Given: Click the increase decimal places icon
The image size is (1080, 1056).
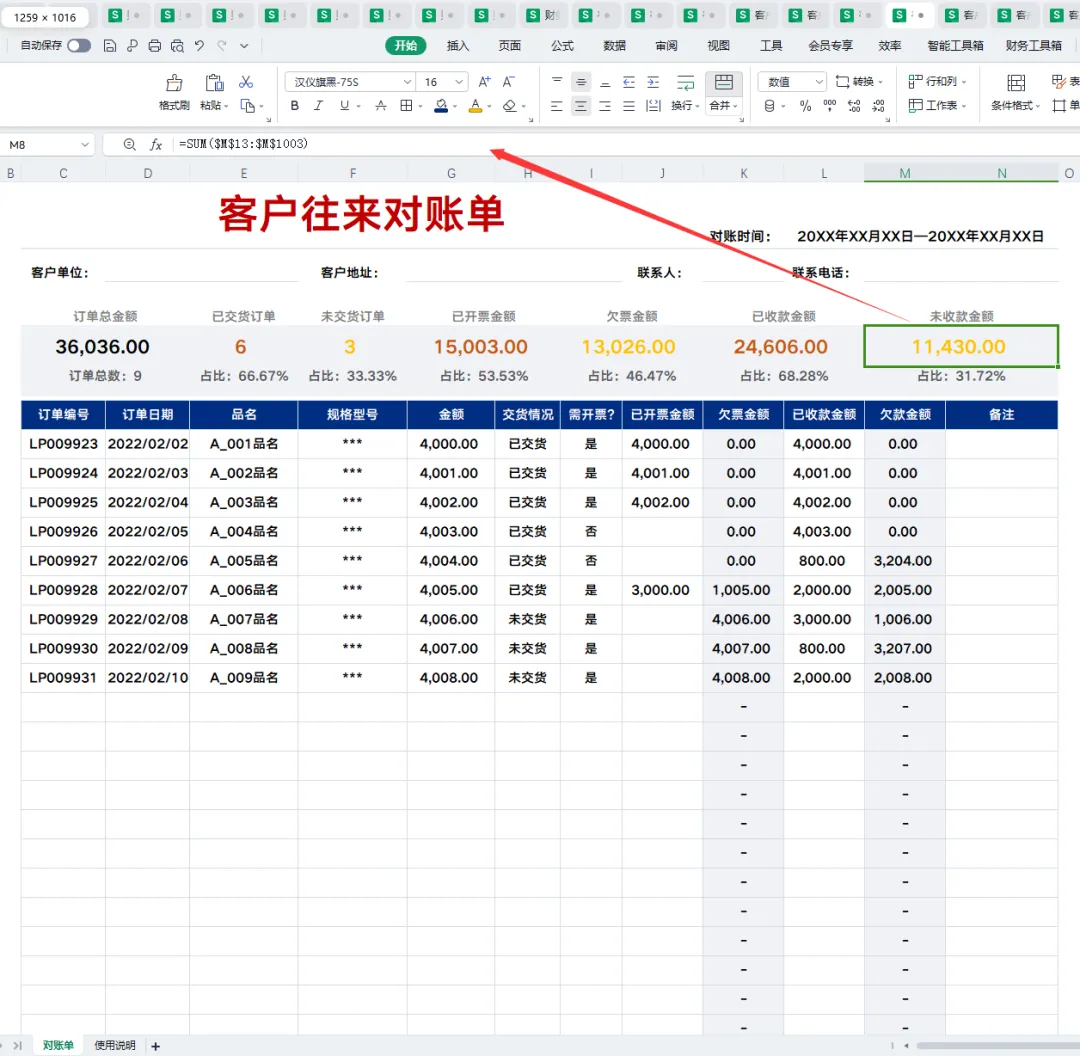Looking at the screenshot, I should pos(854,105).
